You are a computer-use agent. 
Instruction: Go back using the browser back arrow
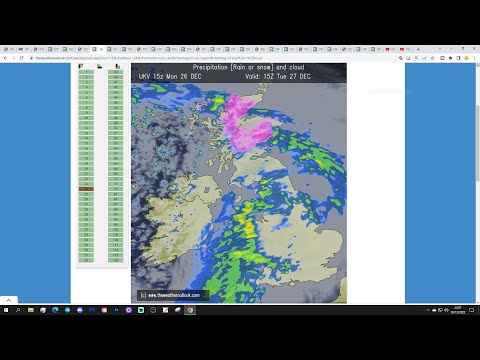(x=5, y=58)
